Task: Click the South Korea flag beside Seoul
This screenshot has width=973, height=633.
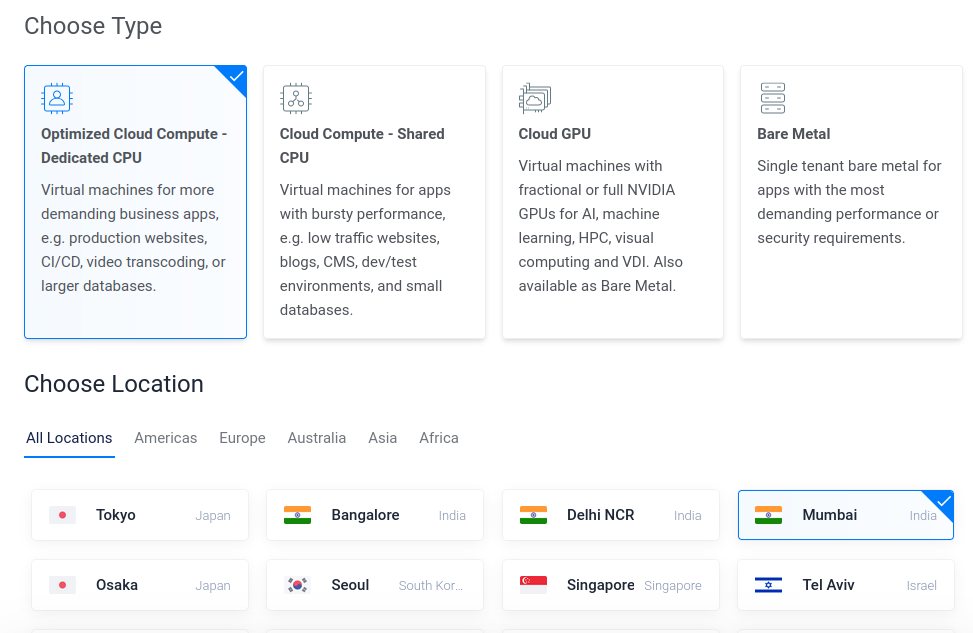Action: tap(297, 585)
